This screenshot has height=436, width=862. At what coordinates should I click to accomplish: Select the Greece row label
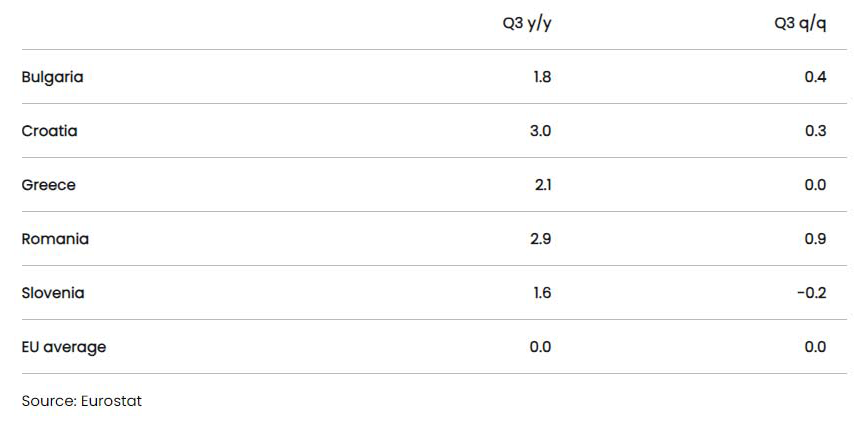(x=48, y=185)
